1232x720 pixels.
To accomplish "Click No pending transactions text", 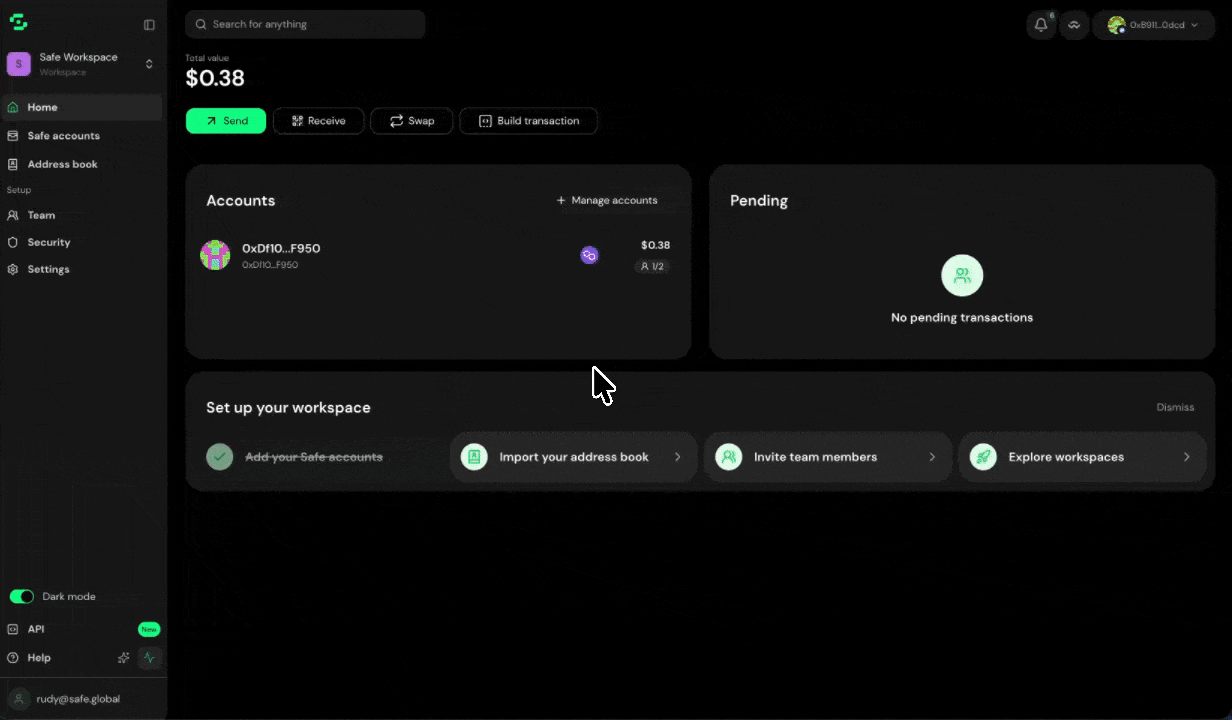I will point(962,317).
